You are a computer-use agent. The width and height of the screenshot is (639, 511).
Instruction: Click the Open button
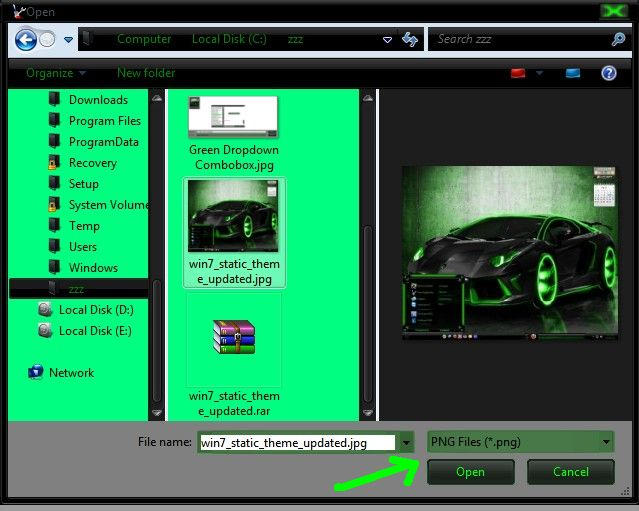tap(471, 472)
